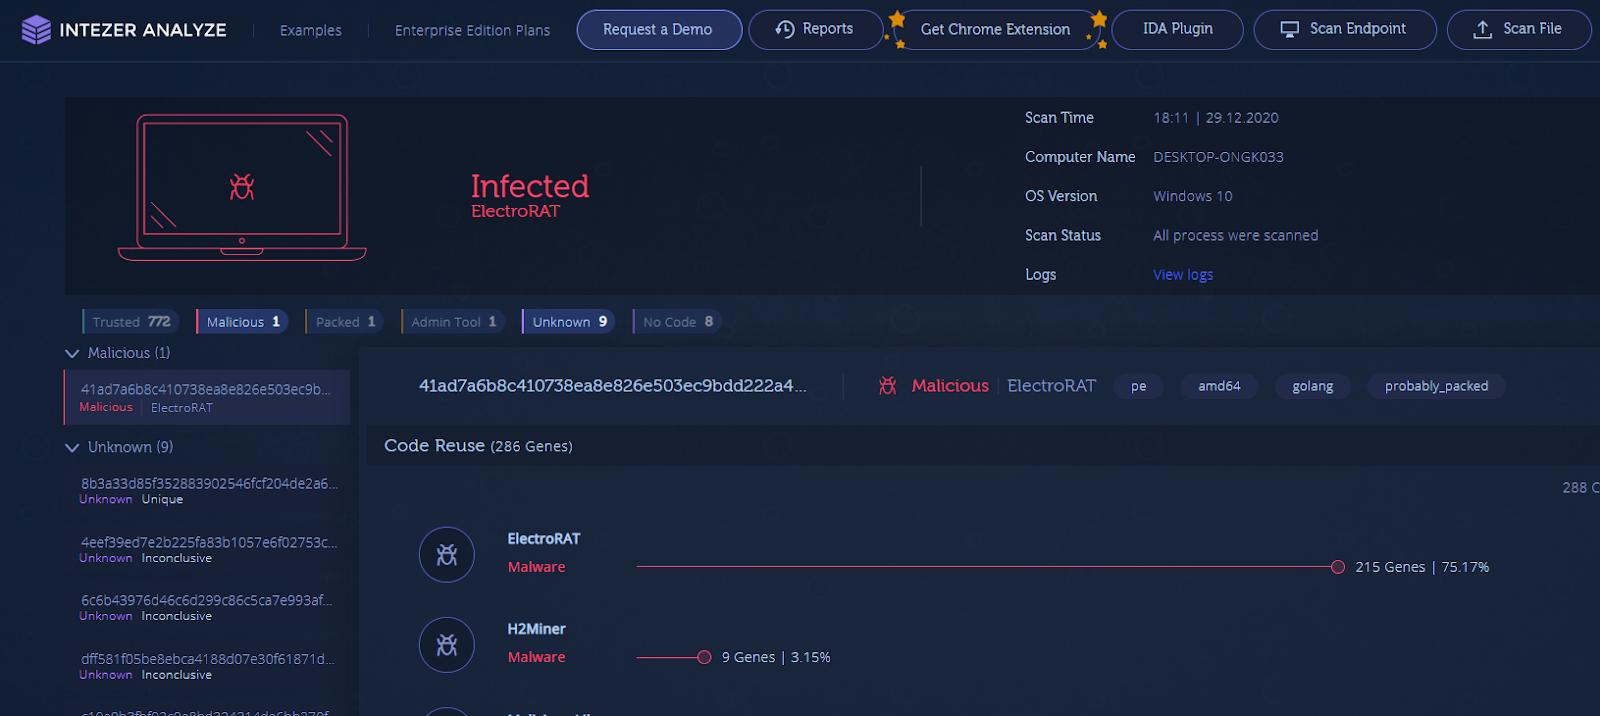Select the Malicious 1 filter tab
Image resolution: width=1600 pixels, height=716 pixels.
tap(242, 322)
